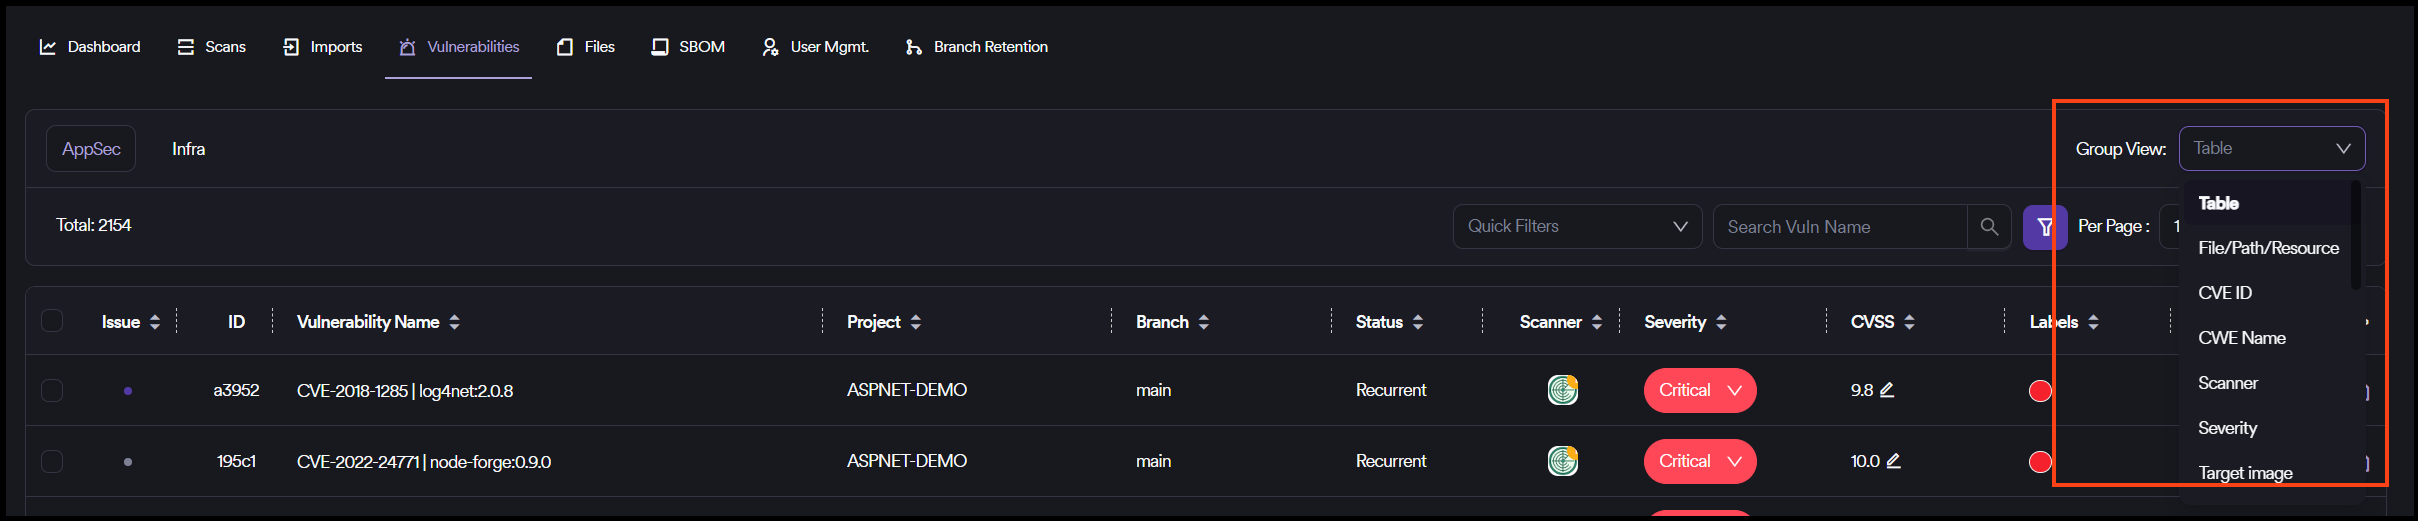Edit CVSS score 10.0 pencil icon

(x=1893, y=461)
